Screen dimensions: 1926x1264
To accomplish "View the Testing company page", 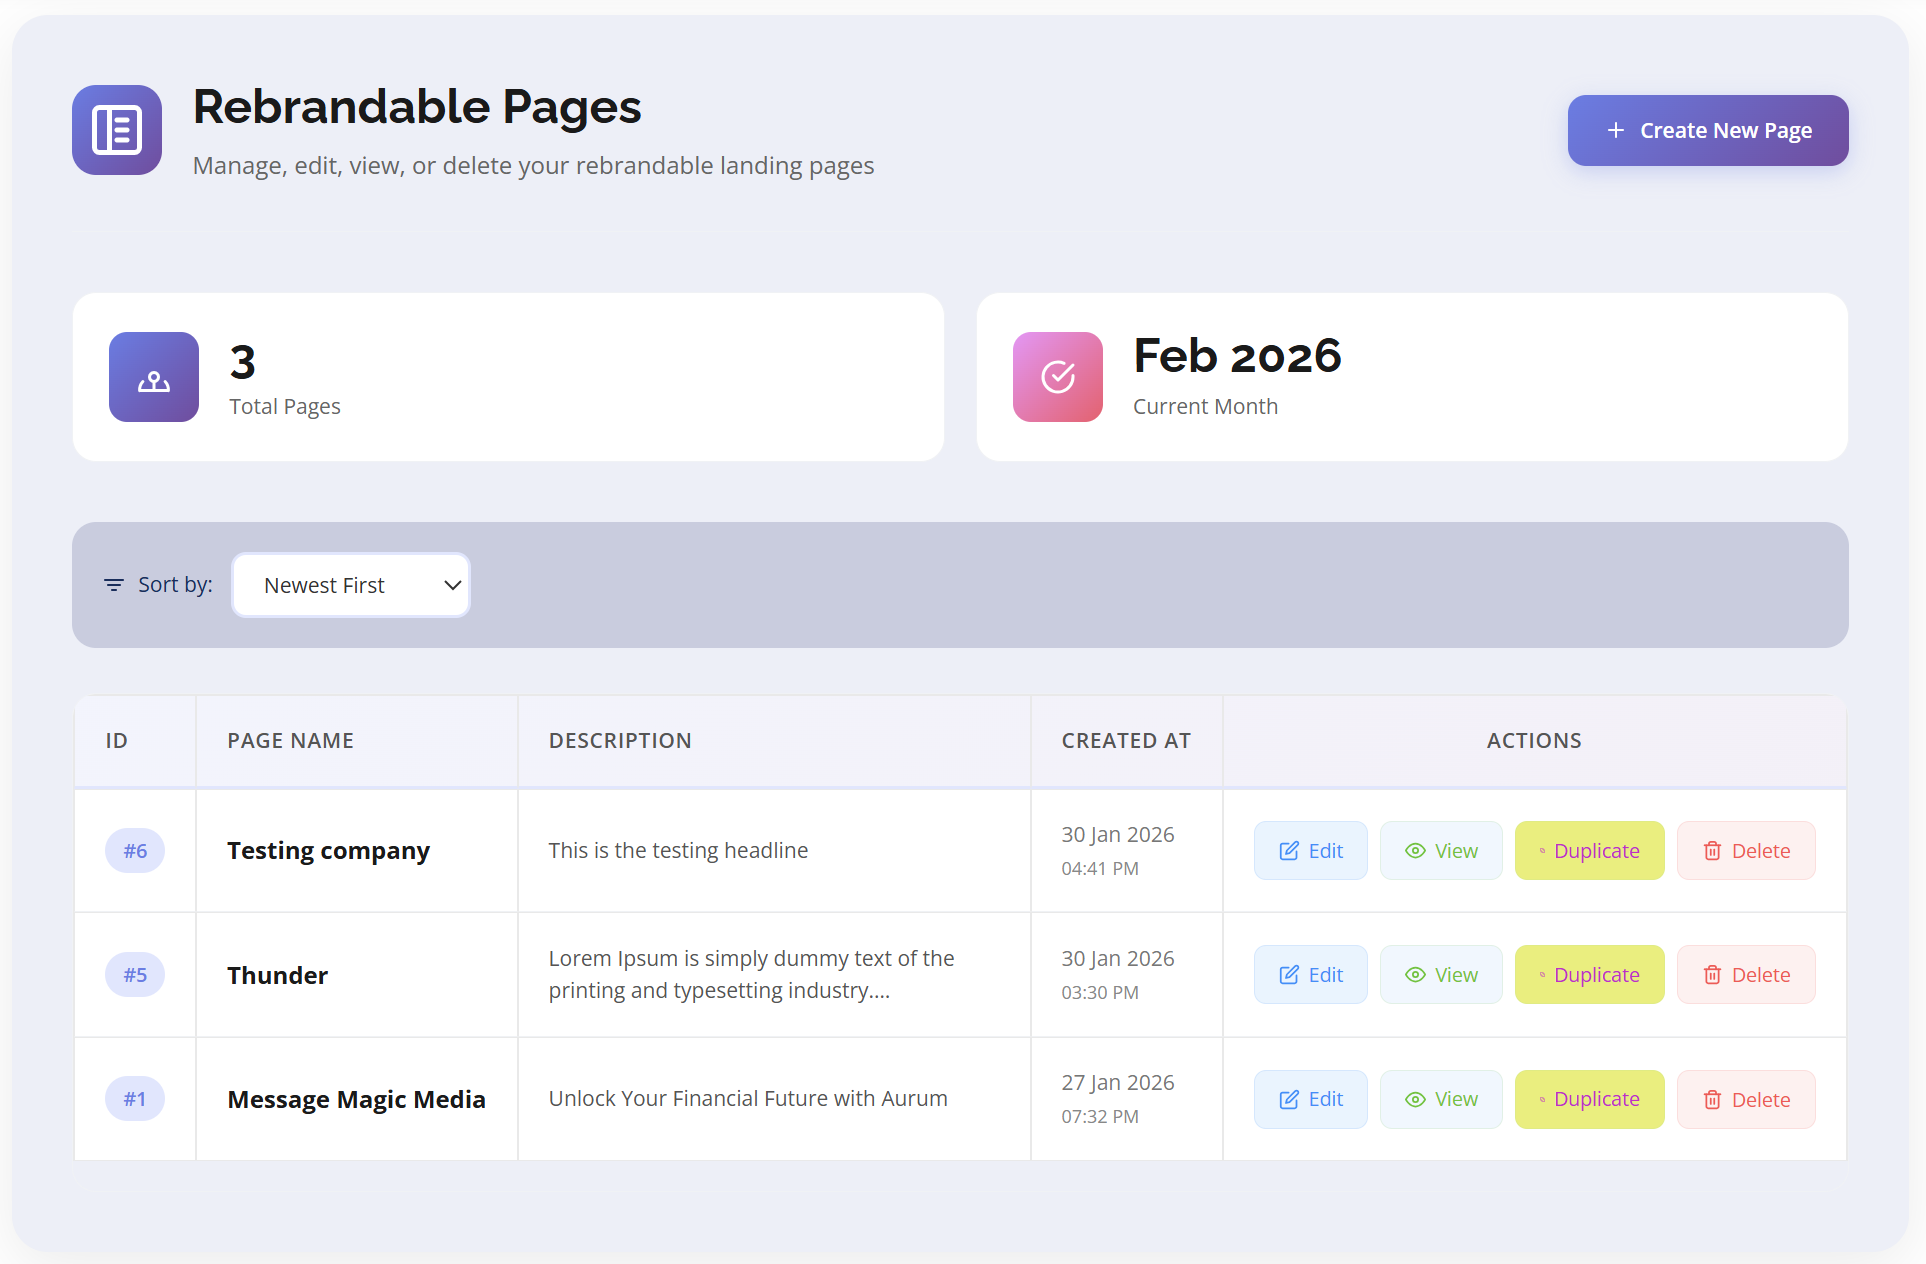I will [1441, 851].
